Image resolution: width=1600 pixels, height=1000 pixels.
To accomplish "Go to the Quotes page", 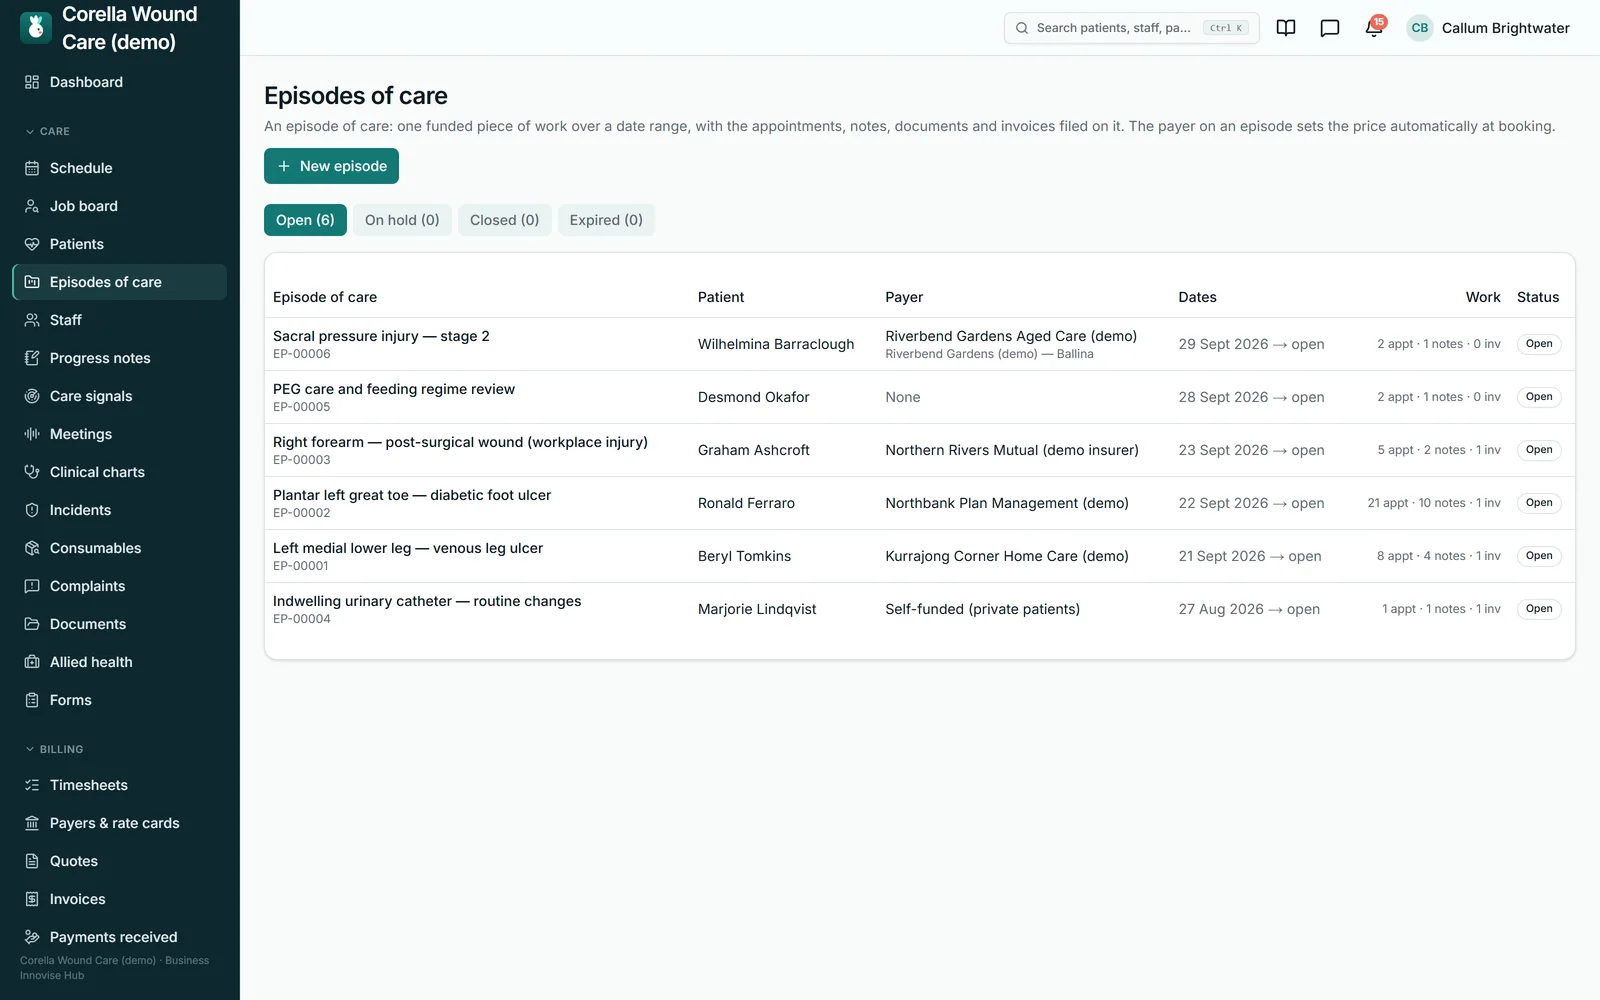I will tap(120, 861).
